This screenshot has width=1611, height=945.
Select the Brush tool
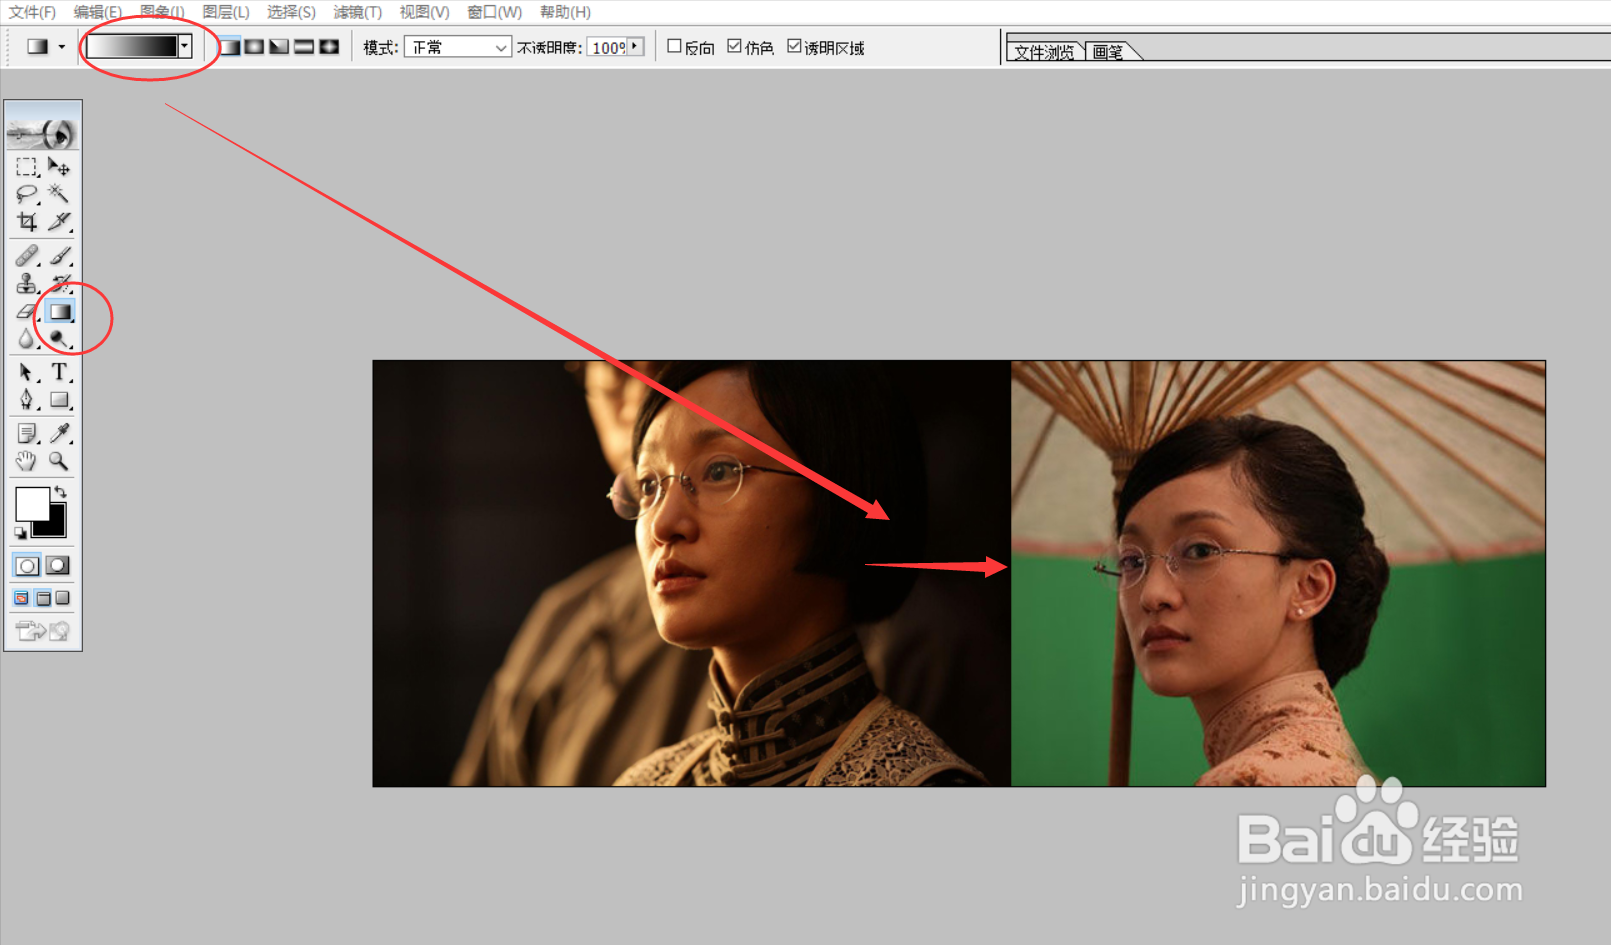(59, 256)
